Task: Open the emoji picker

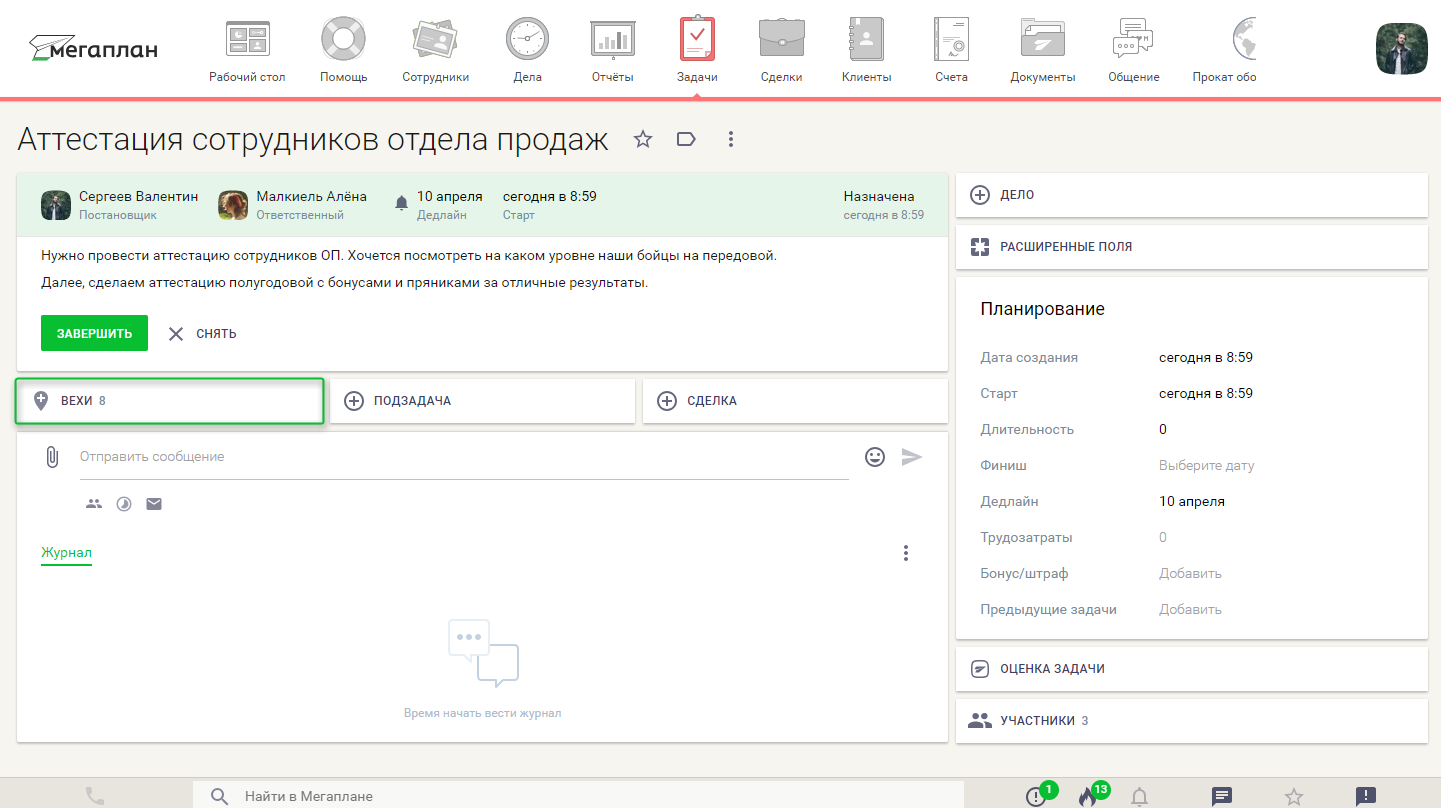Action: pos(875,457)
